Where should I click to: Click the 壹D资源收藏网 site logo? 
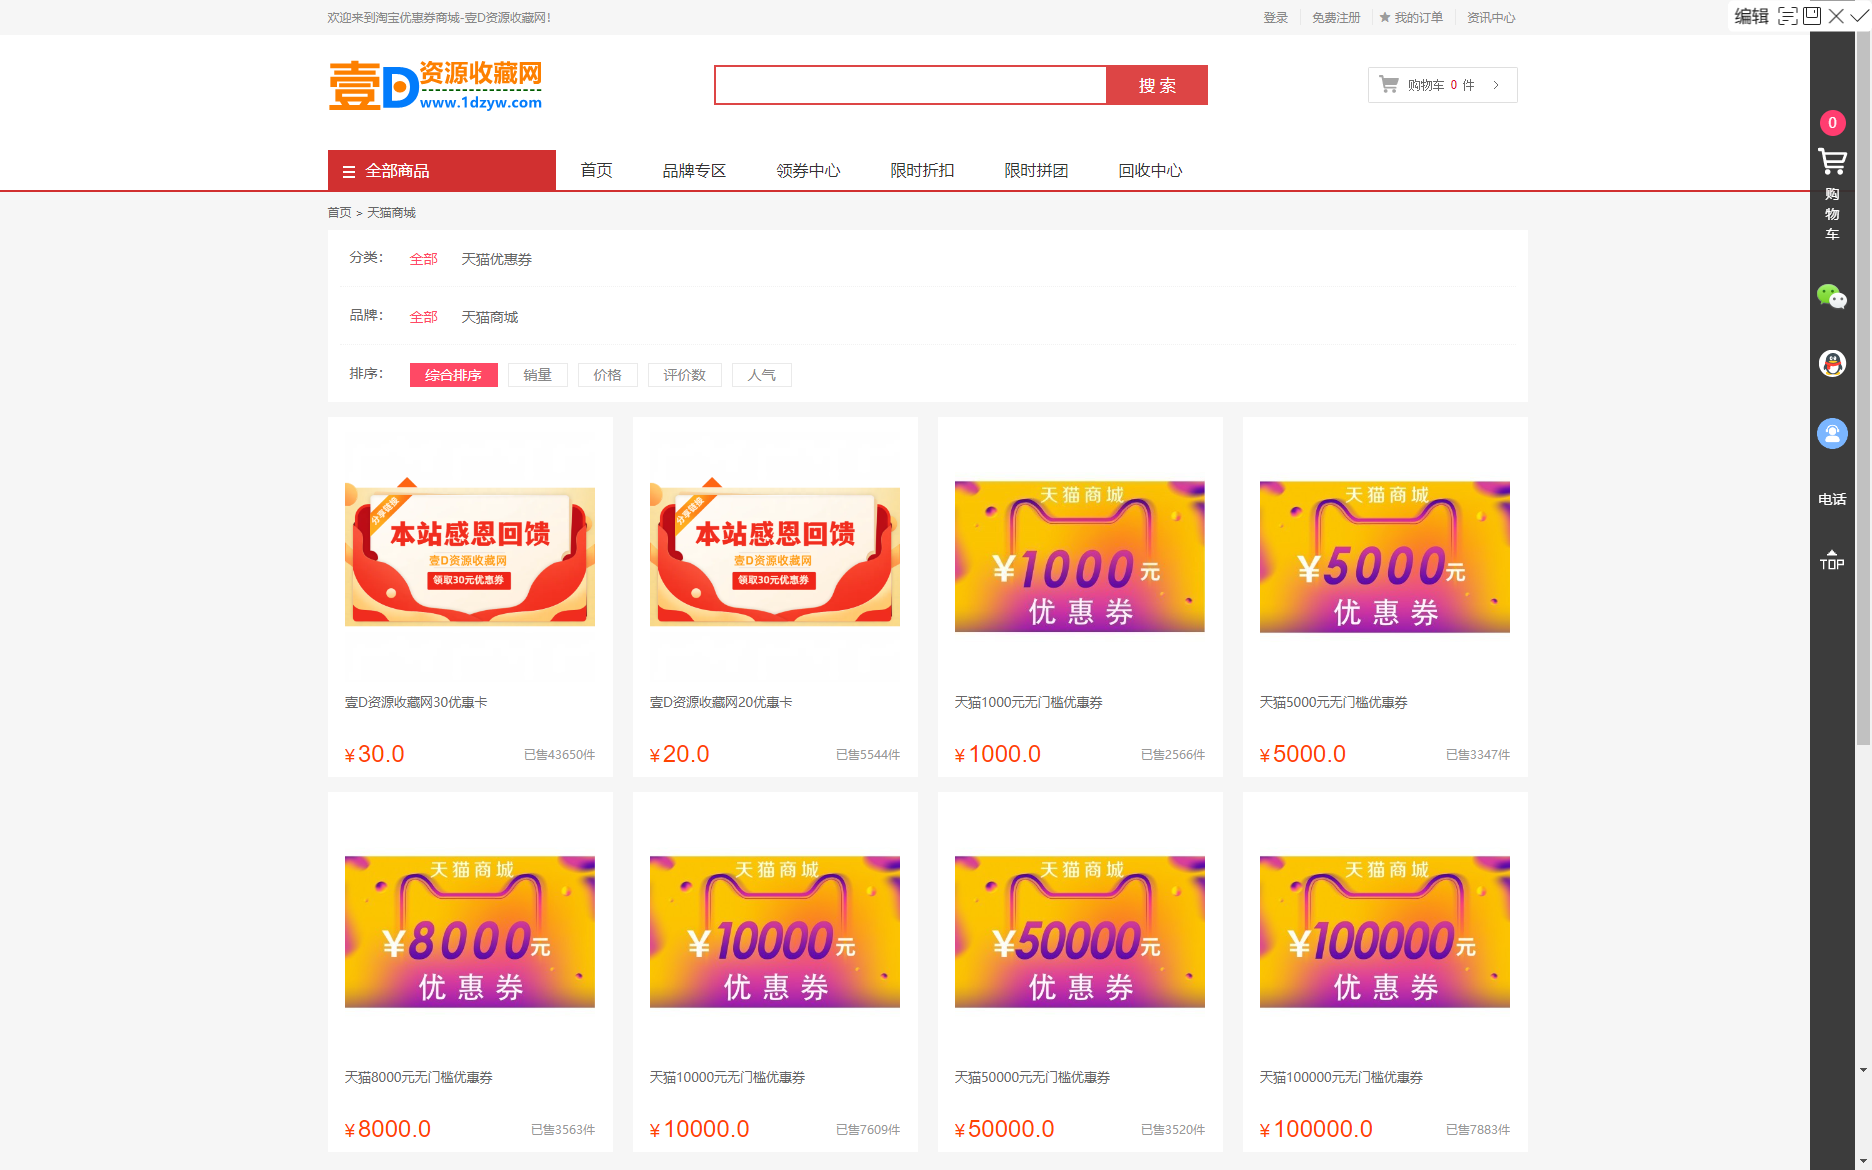point(434,84)
